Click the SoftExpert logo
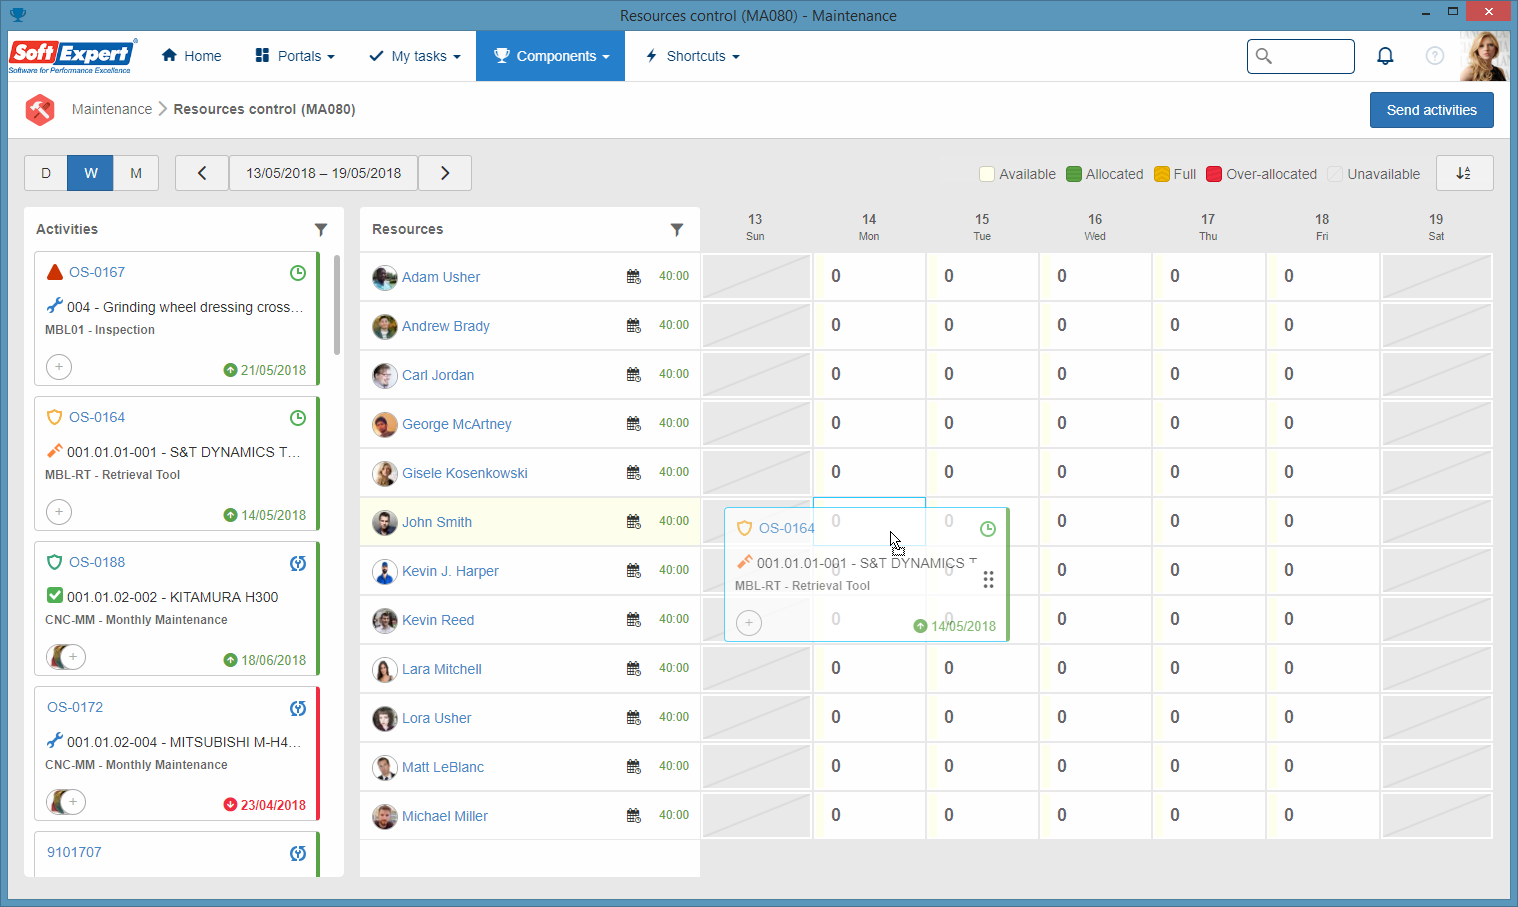Screen dimensions: 1518x907 click(72, 56)
